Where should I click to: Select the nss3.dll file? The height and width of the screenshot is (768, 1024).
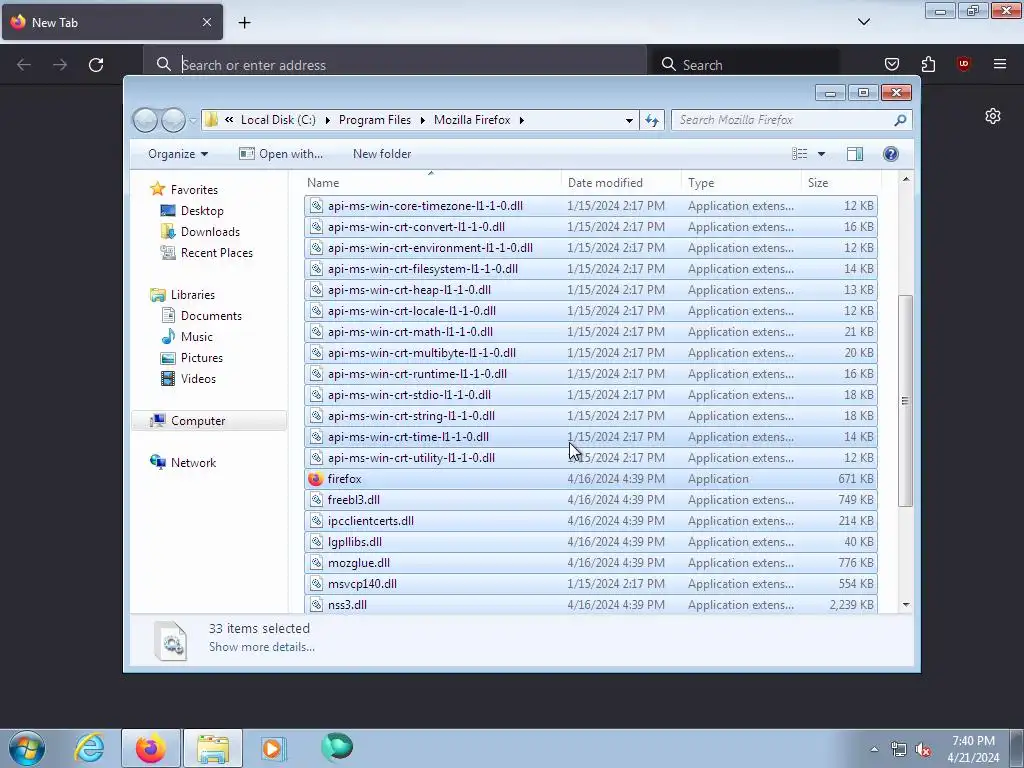coord(591,605)
